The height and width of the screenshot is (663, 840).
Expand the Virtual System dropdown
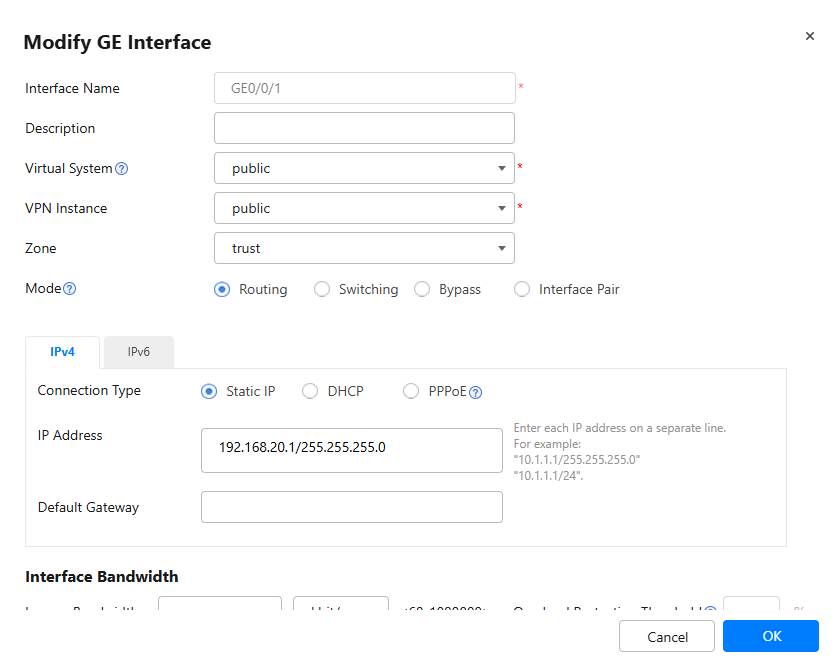[x=364, y=168]
